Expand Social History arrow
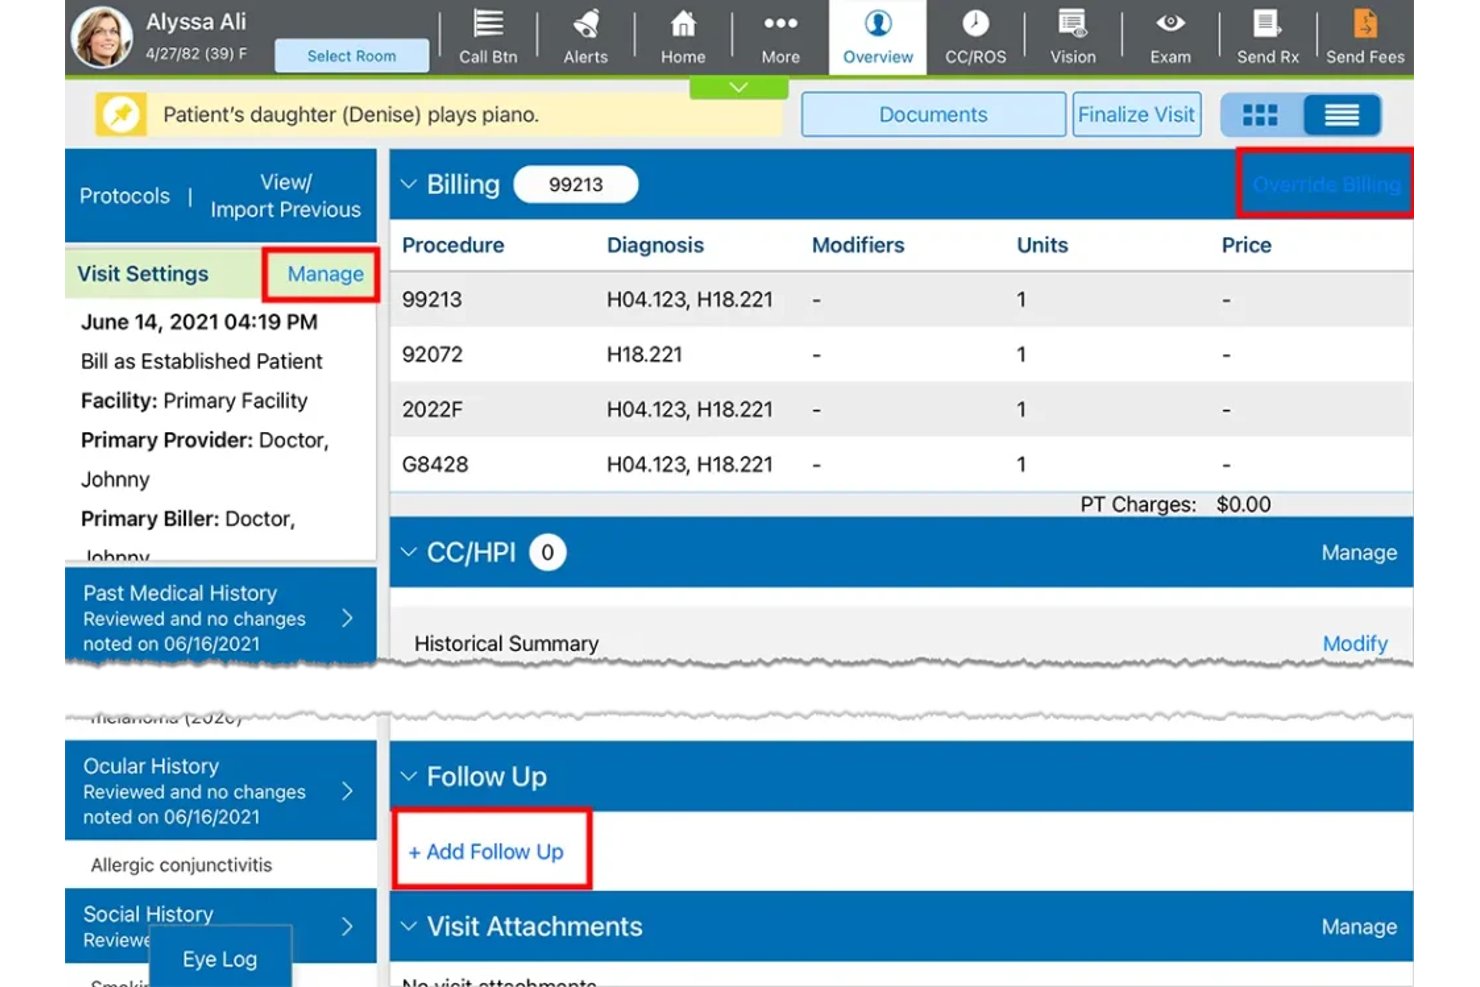 pos(347,926)
